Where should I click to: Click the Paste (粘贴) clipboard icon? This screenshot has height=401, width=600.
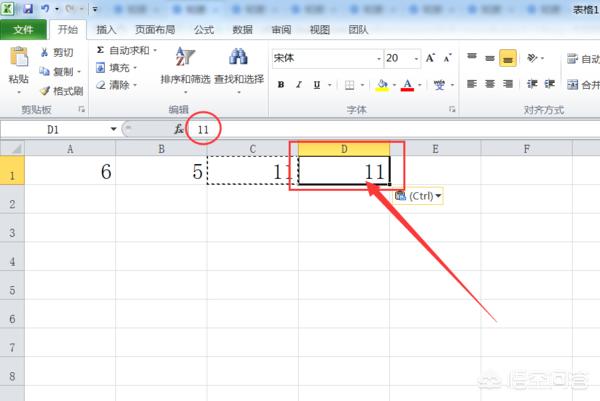19,57
